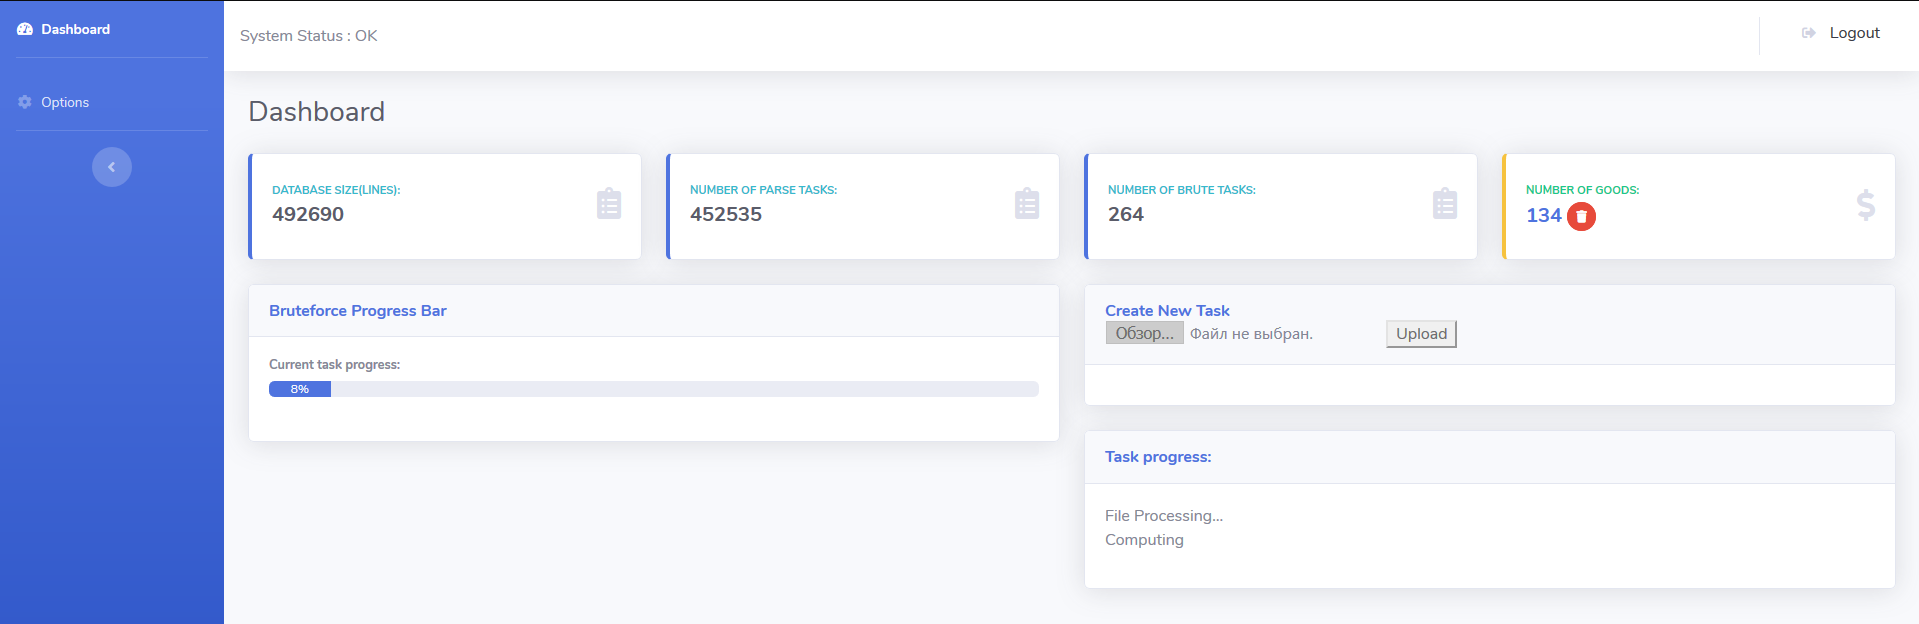Click the empty part of the progress bar
This screenshot has width=1919, height=624.
(684, 389)
